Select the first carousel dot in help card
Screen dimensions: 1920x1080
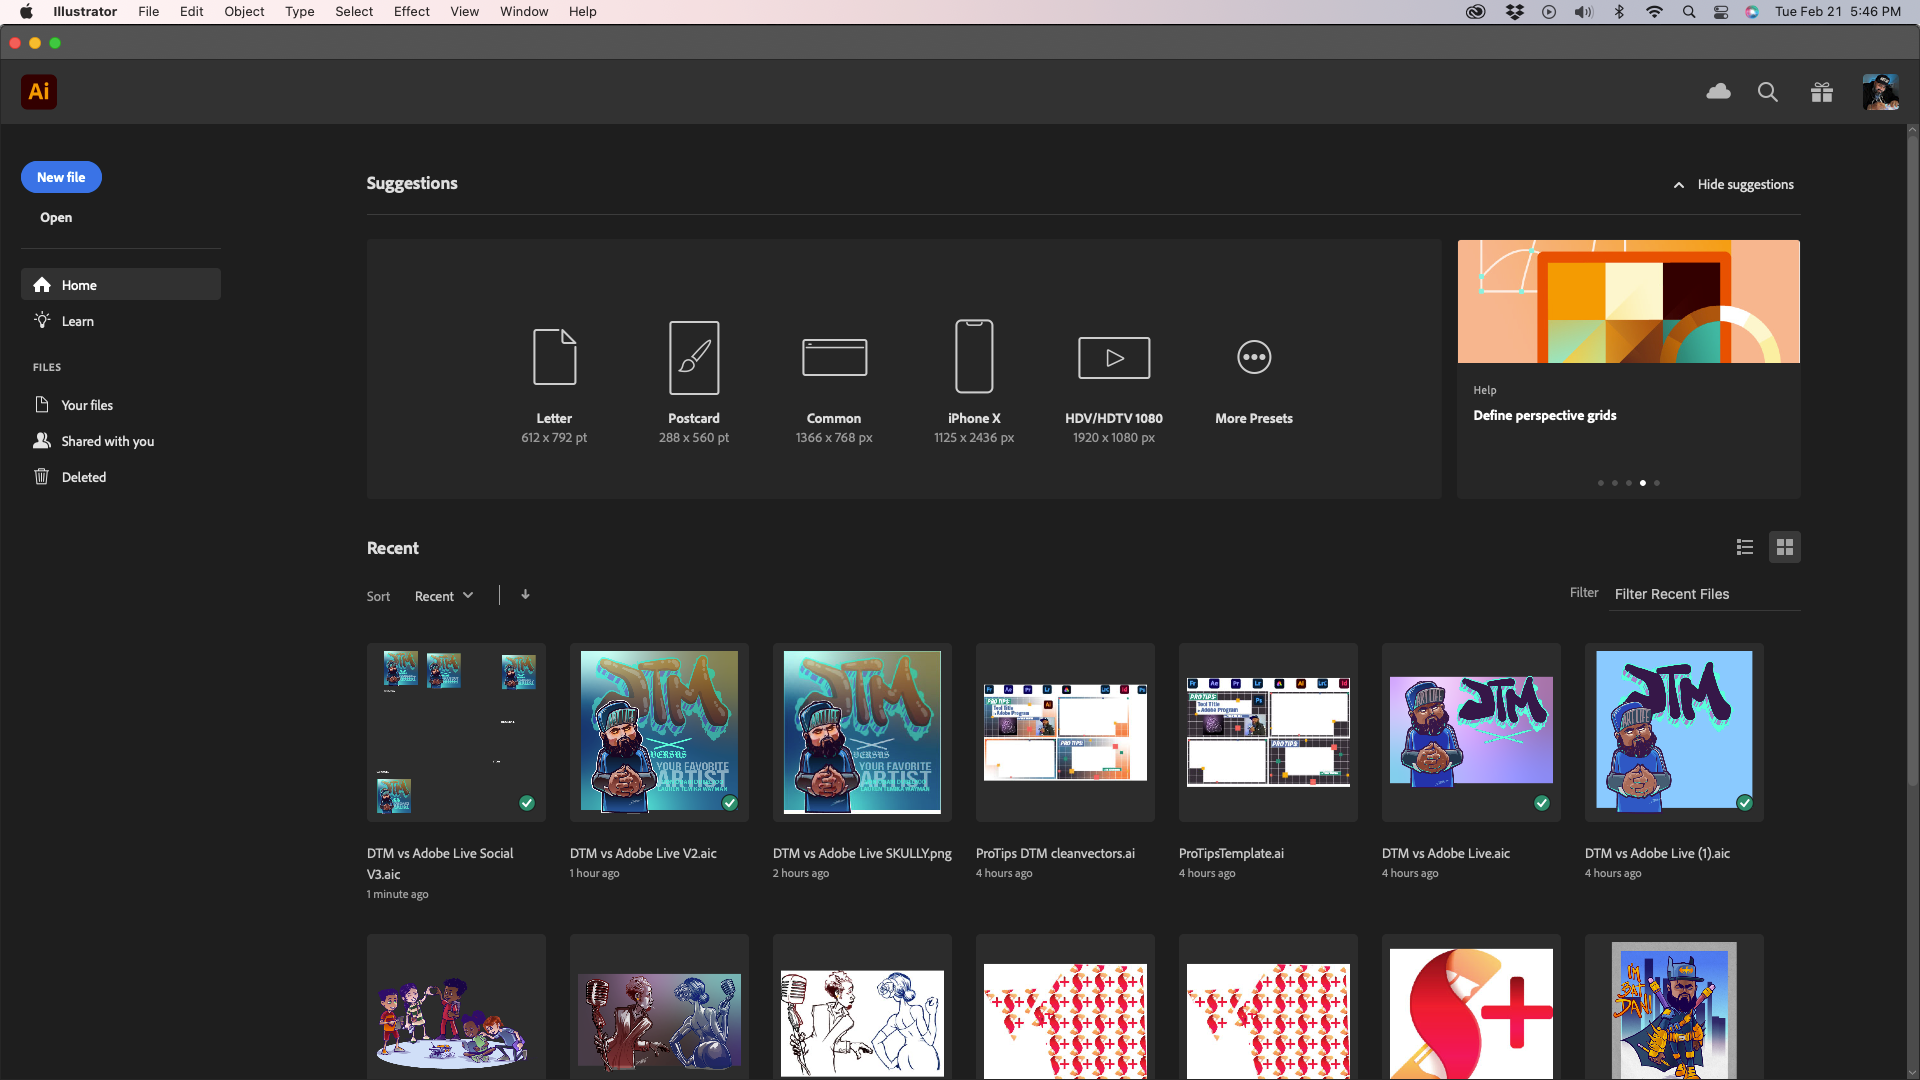(x=1601, y=483)
